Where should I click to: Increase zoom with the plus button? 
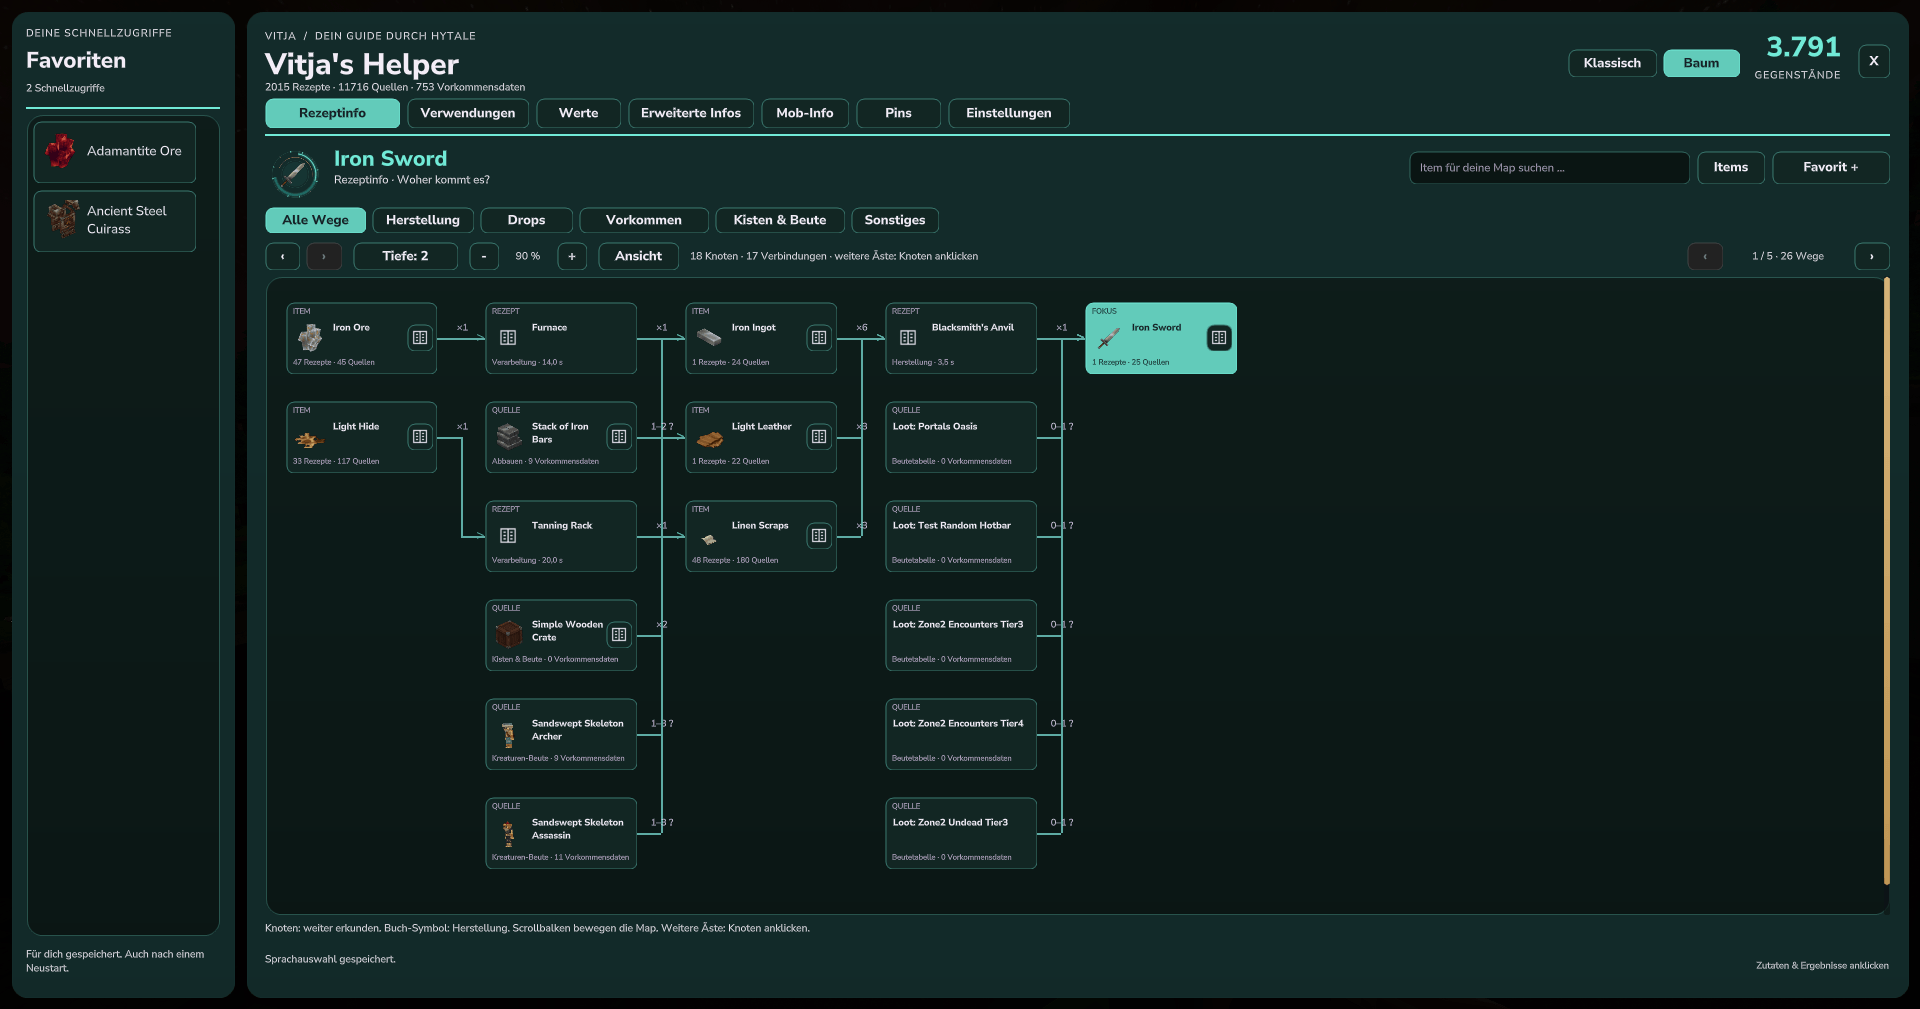point(572,256)
